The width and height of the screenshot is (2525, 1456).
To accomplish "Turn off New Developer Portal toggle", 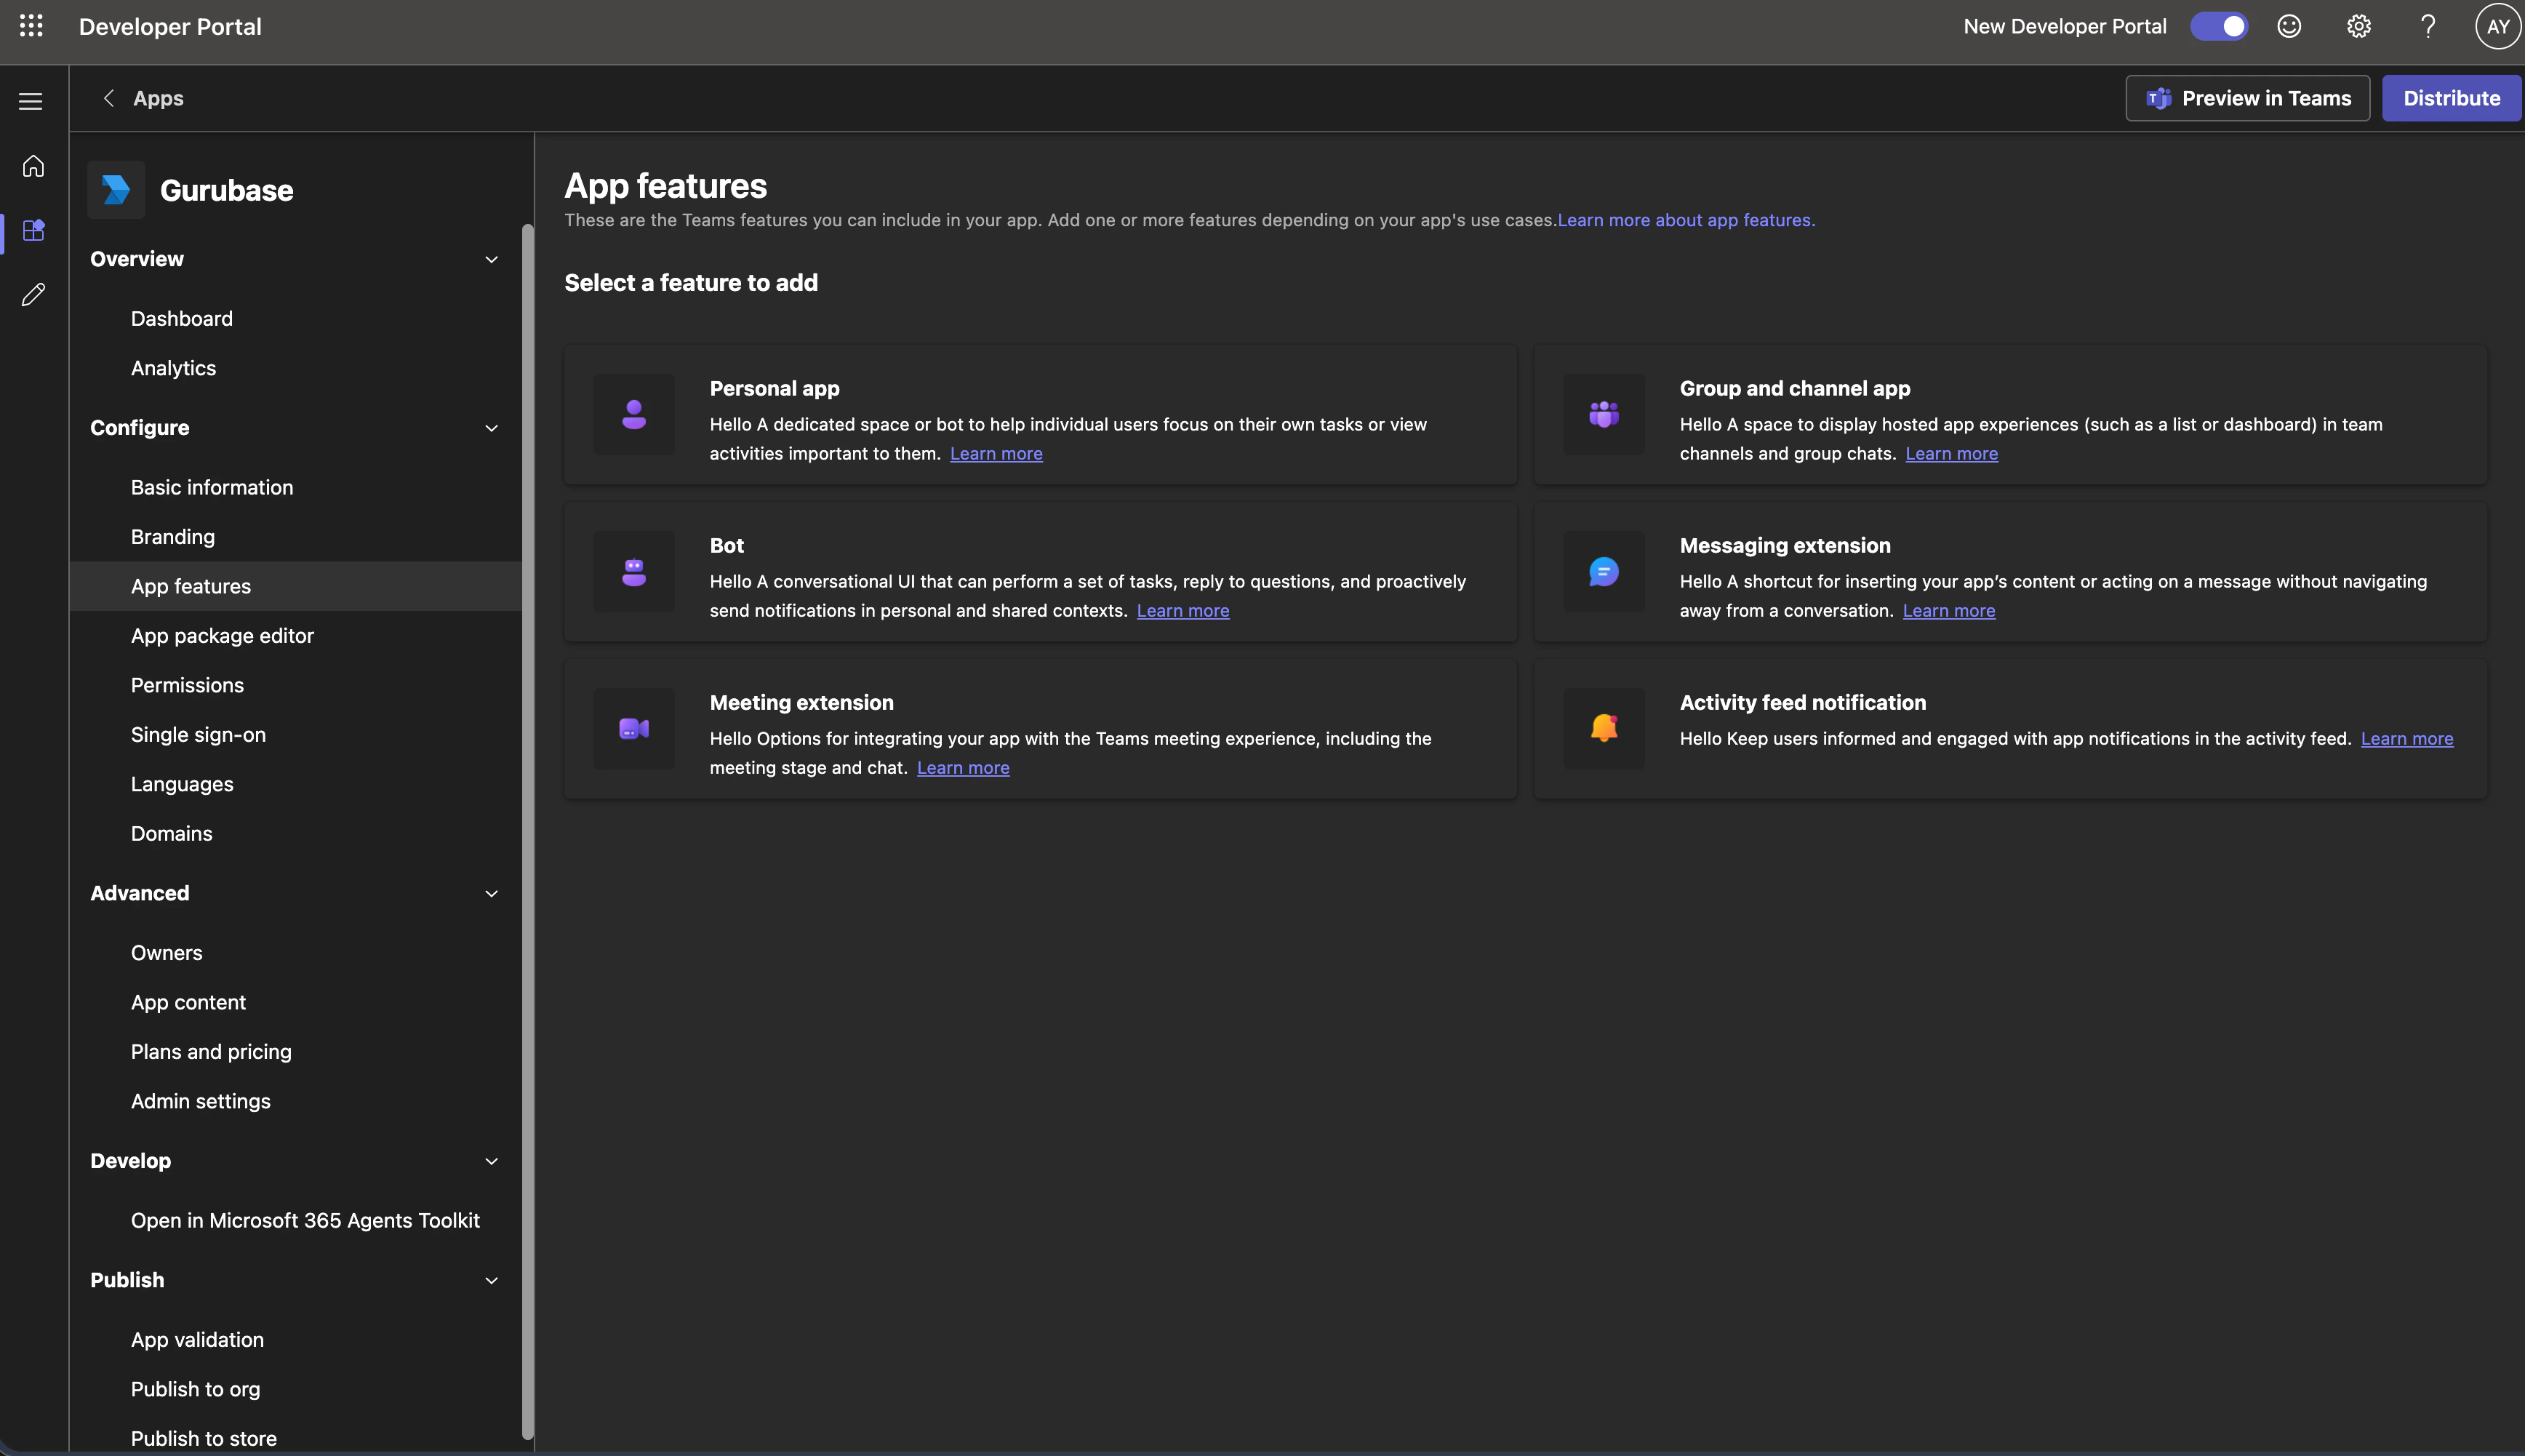I will [x=2219, y=26].
